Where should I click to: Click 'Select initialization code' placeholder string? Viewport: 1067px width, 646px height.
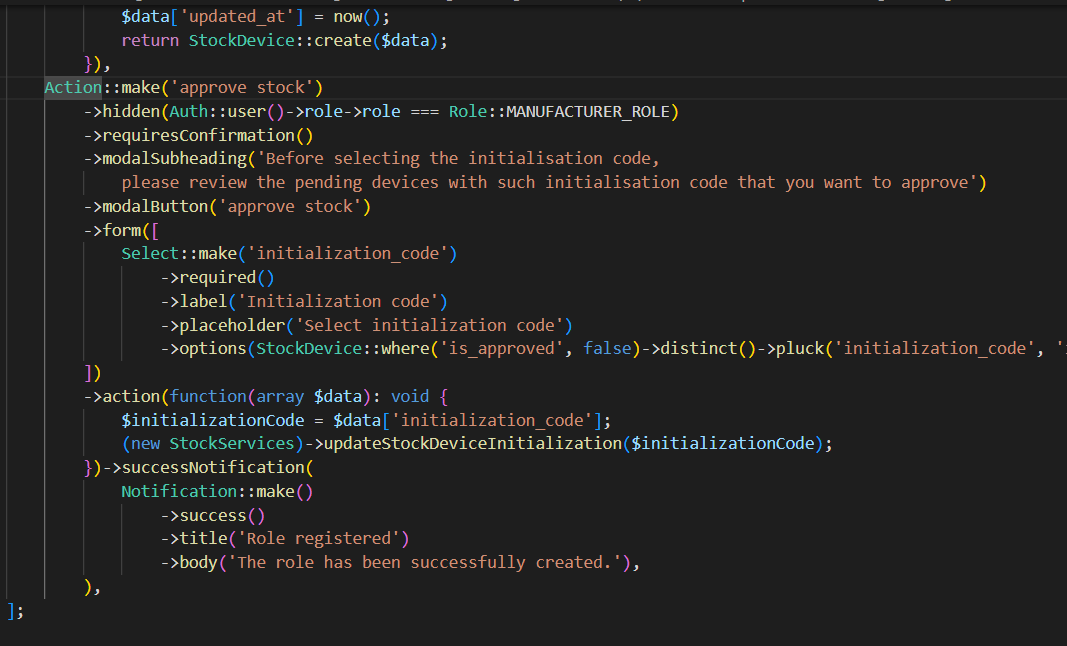point(429,325)
